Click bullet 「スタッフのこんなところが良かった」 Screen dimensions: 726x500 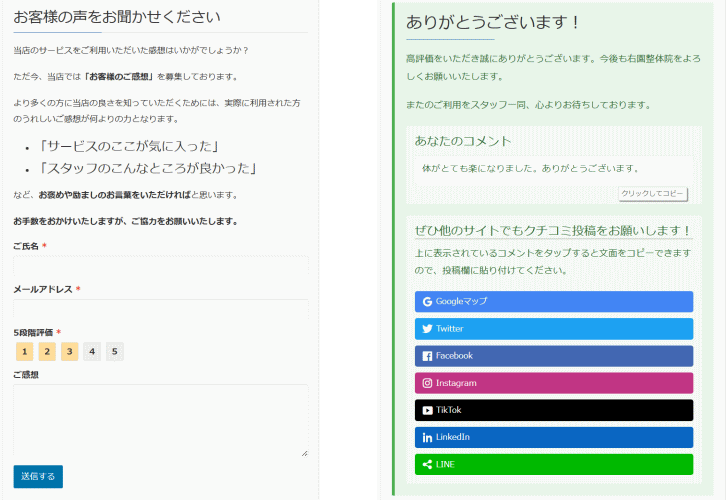pyautogui.click(x=147, y=168)
